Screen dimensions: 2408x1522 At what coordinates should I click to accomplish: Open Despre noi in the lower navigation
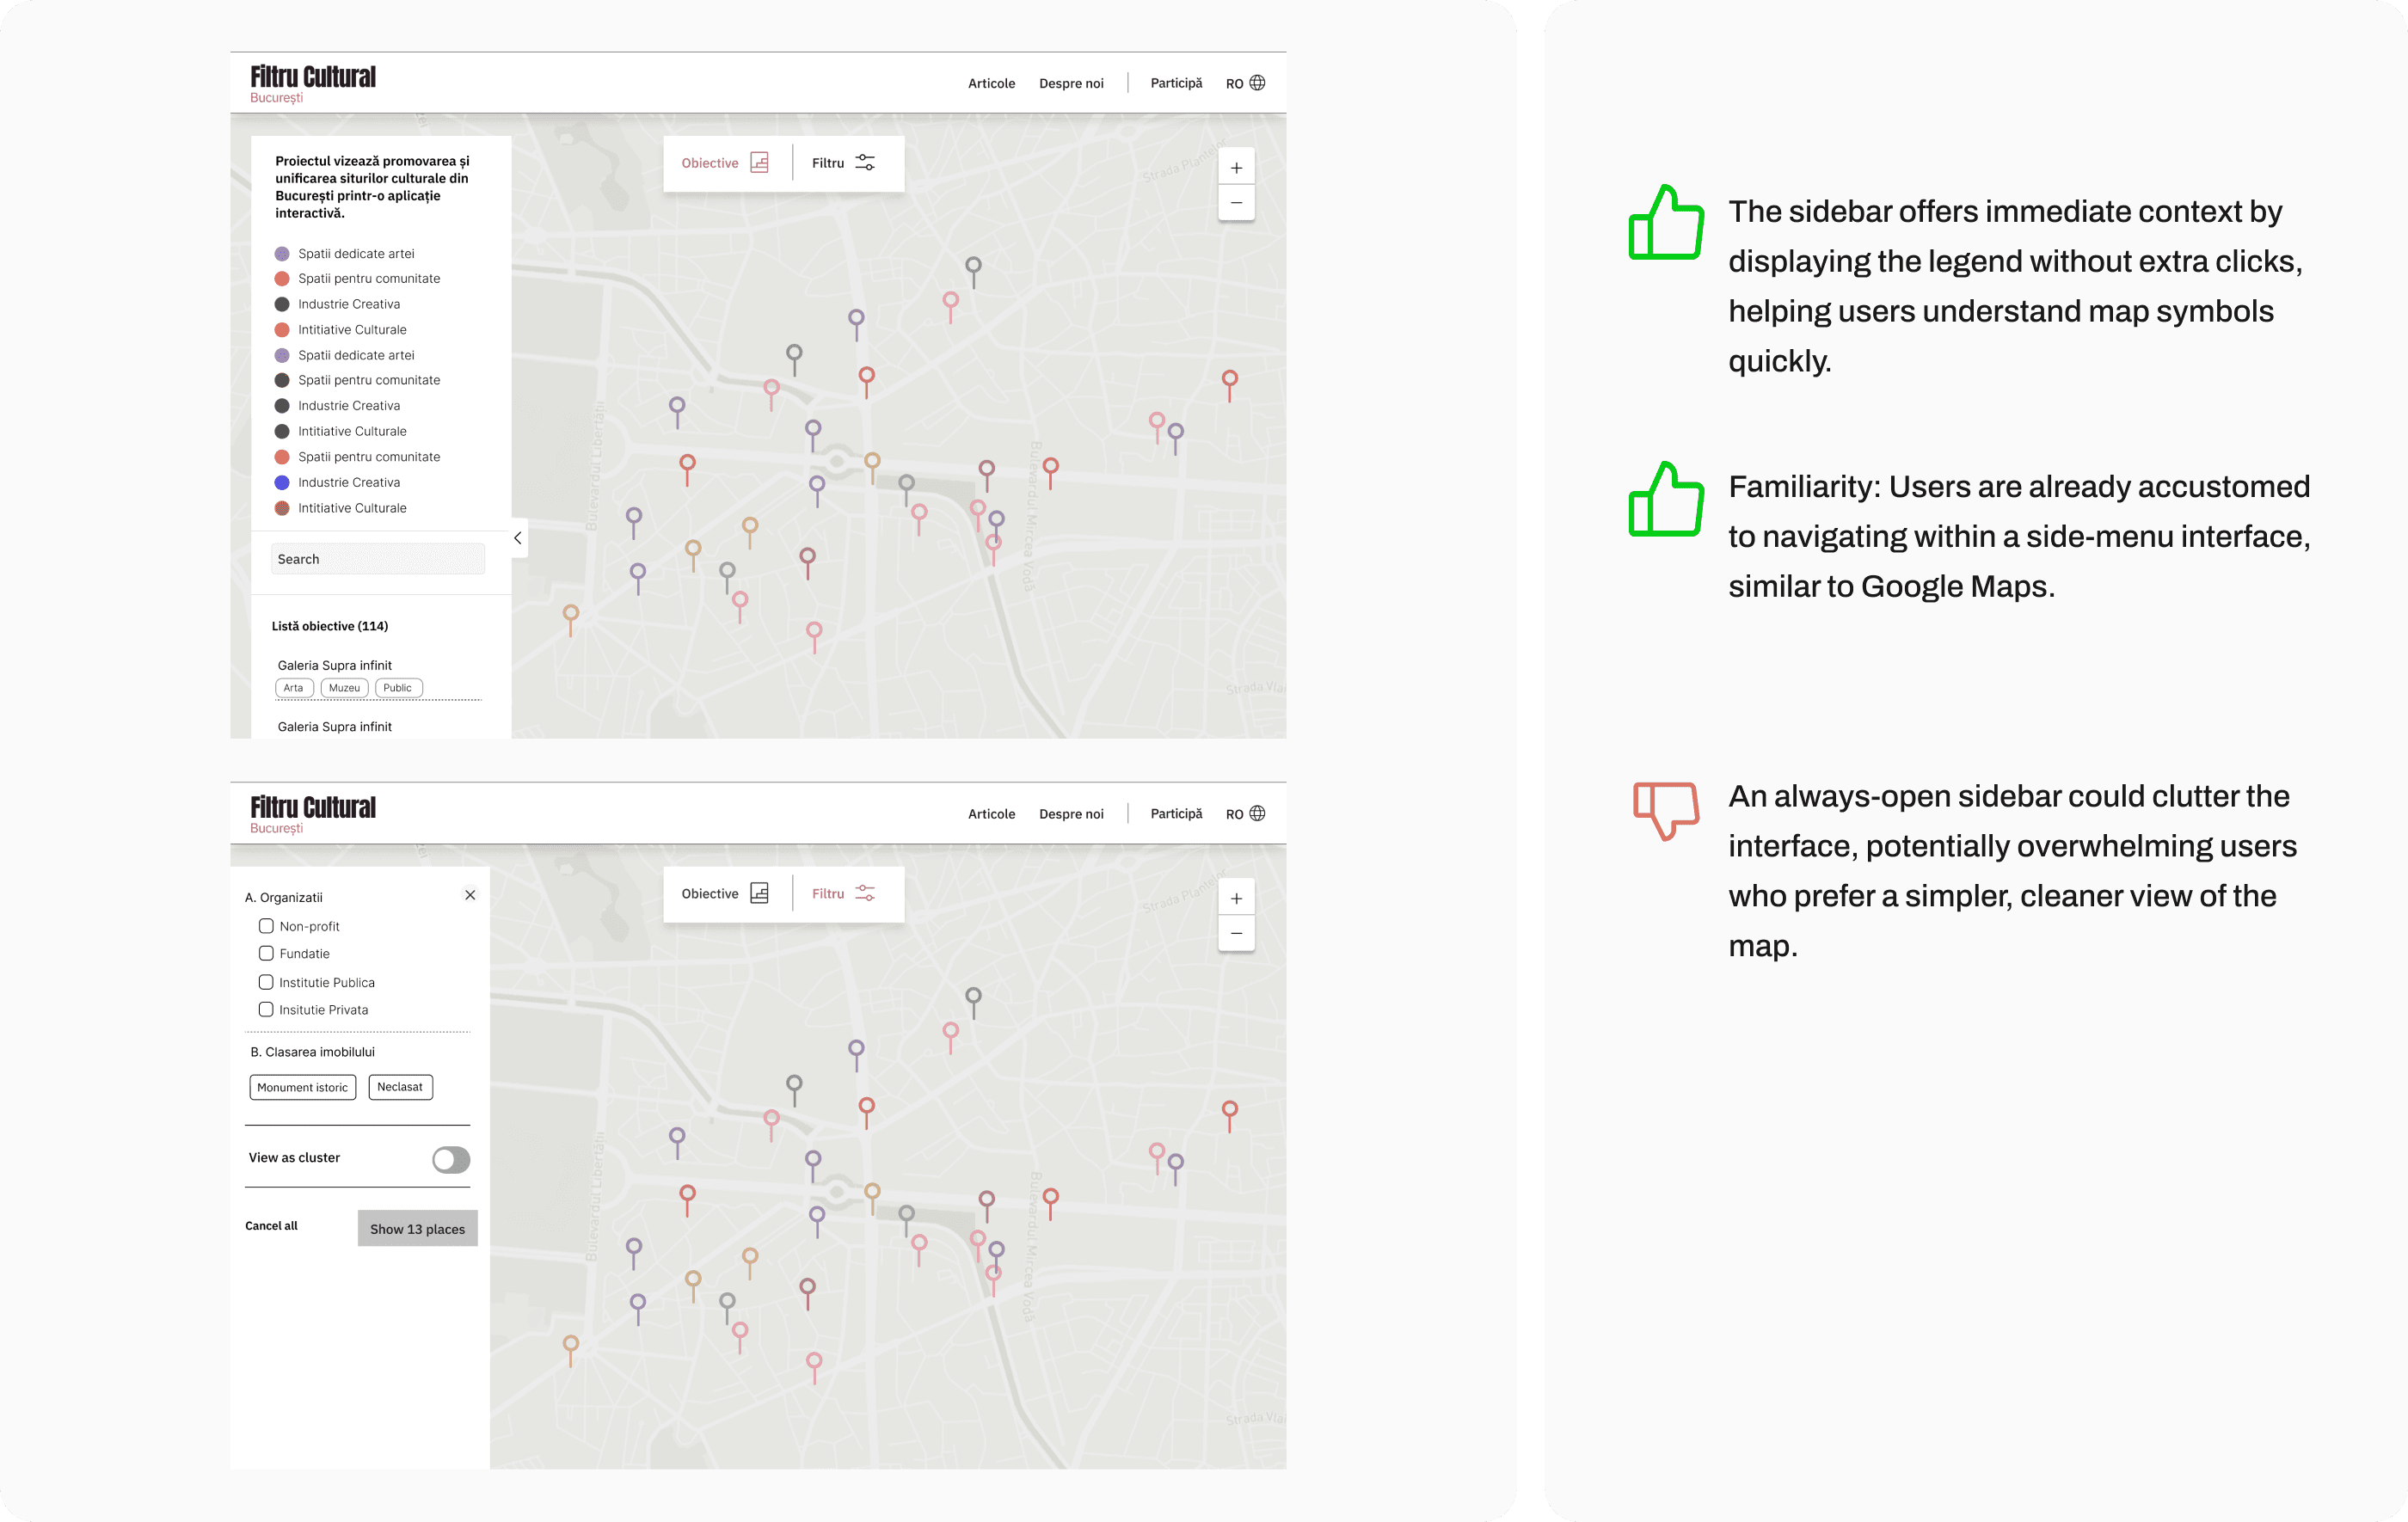pos(1071,814)
